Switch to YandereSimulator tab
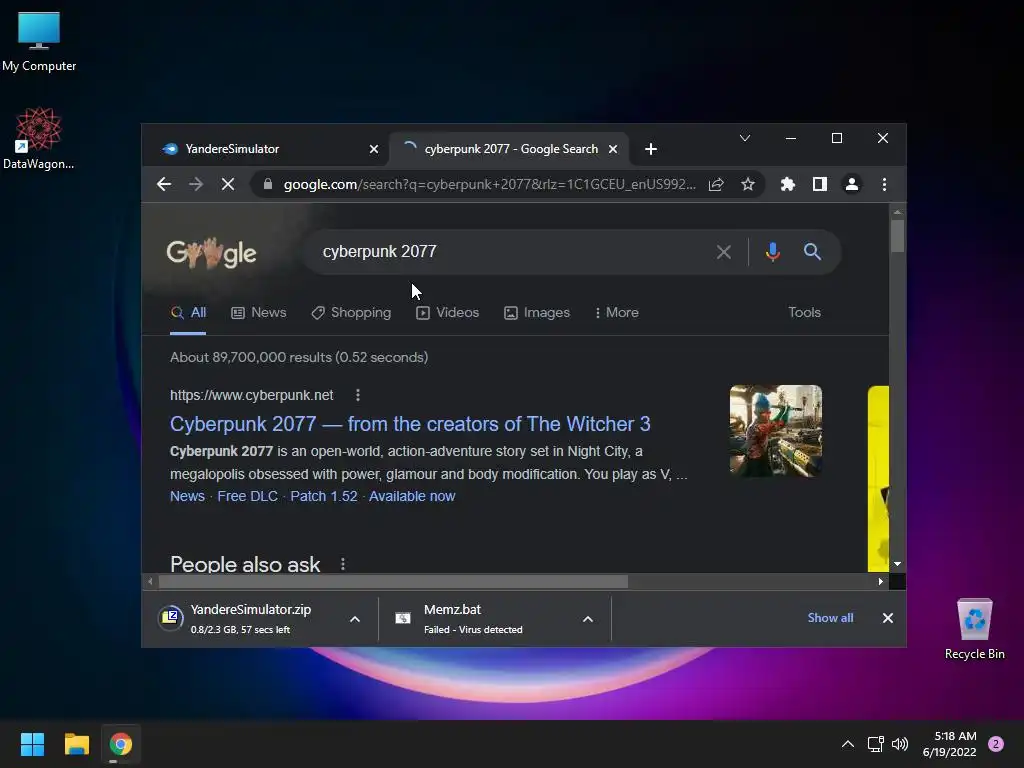 pyautogui.click(x=266, y=149)
